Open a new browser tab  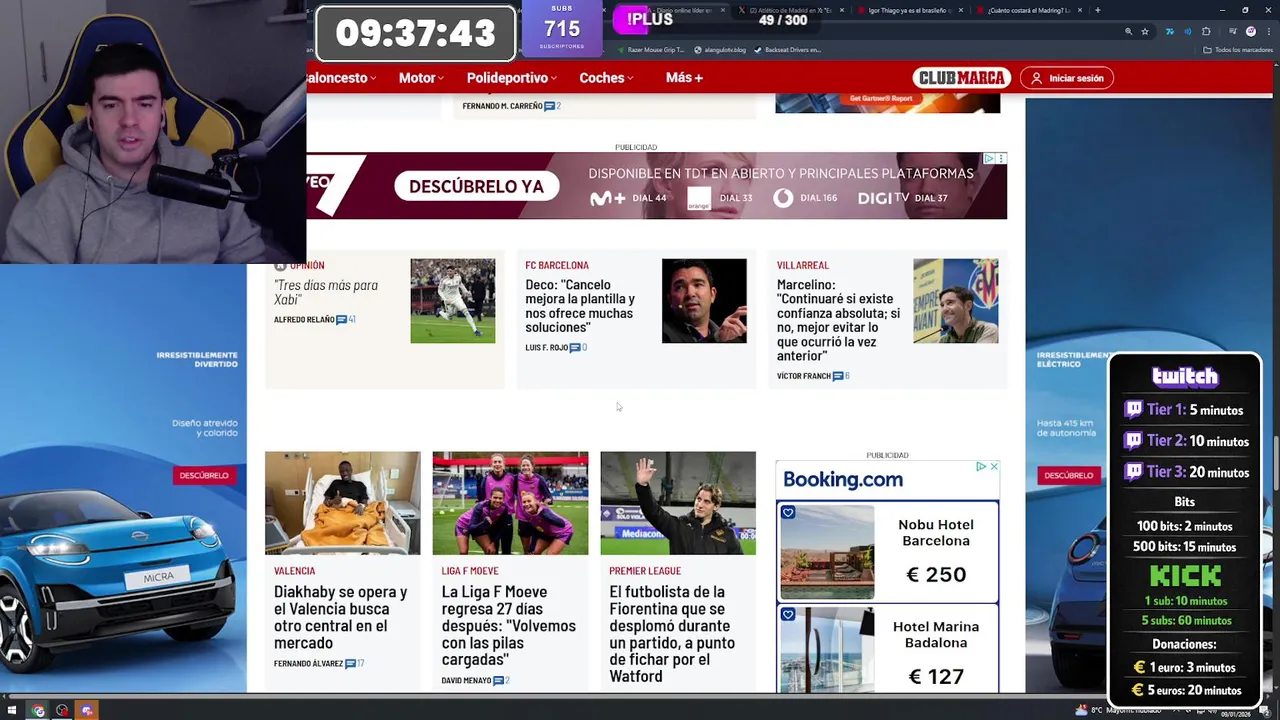1097,10
